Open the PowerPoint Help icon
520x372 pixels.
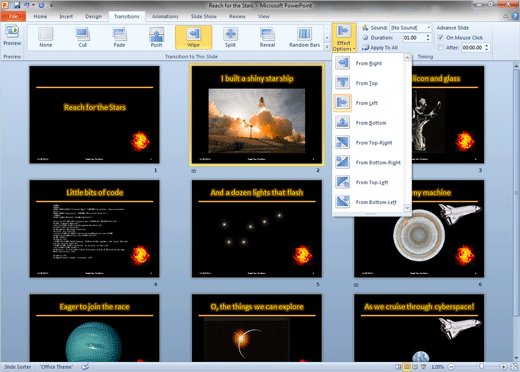[515, 16]
